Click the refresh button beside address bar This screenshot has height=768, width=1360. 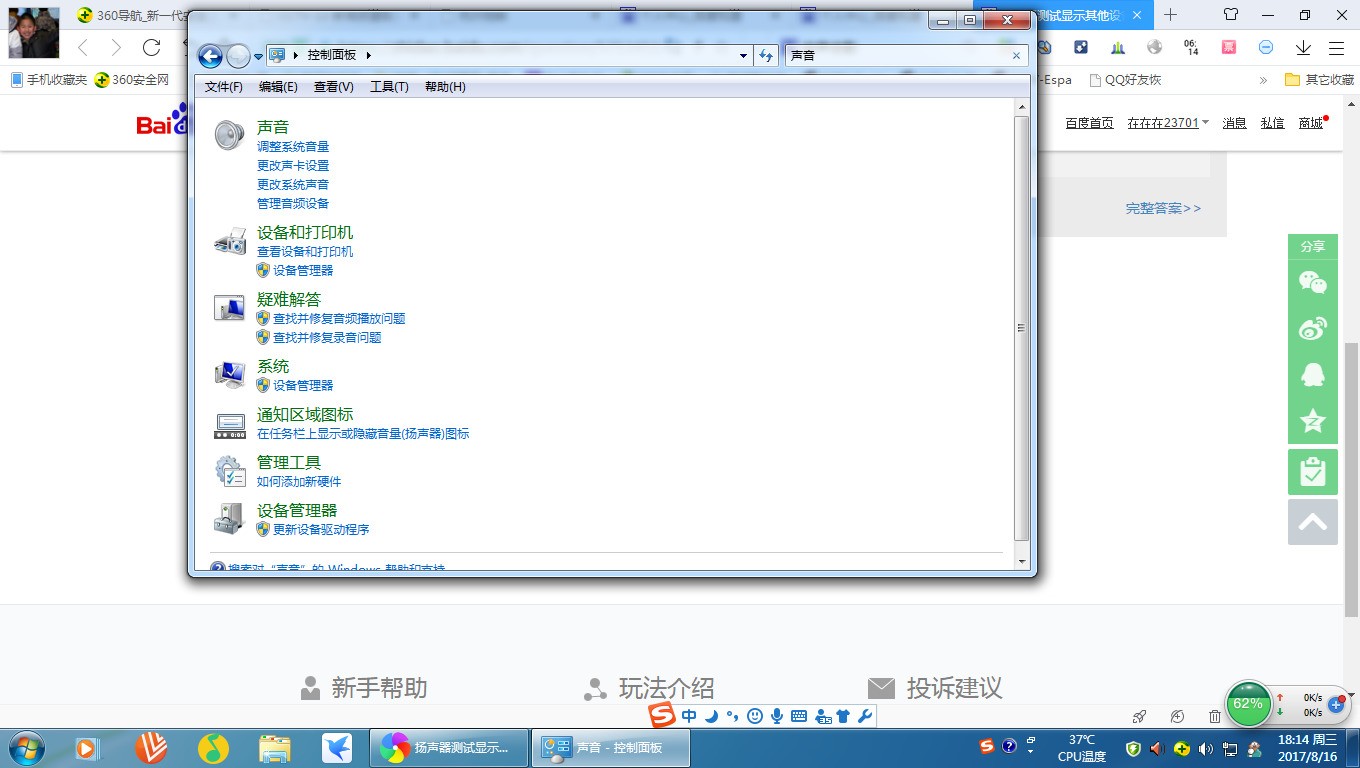point(766,56)
